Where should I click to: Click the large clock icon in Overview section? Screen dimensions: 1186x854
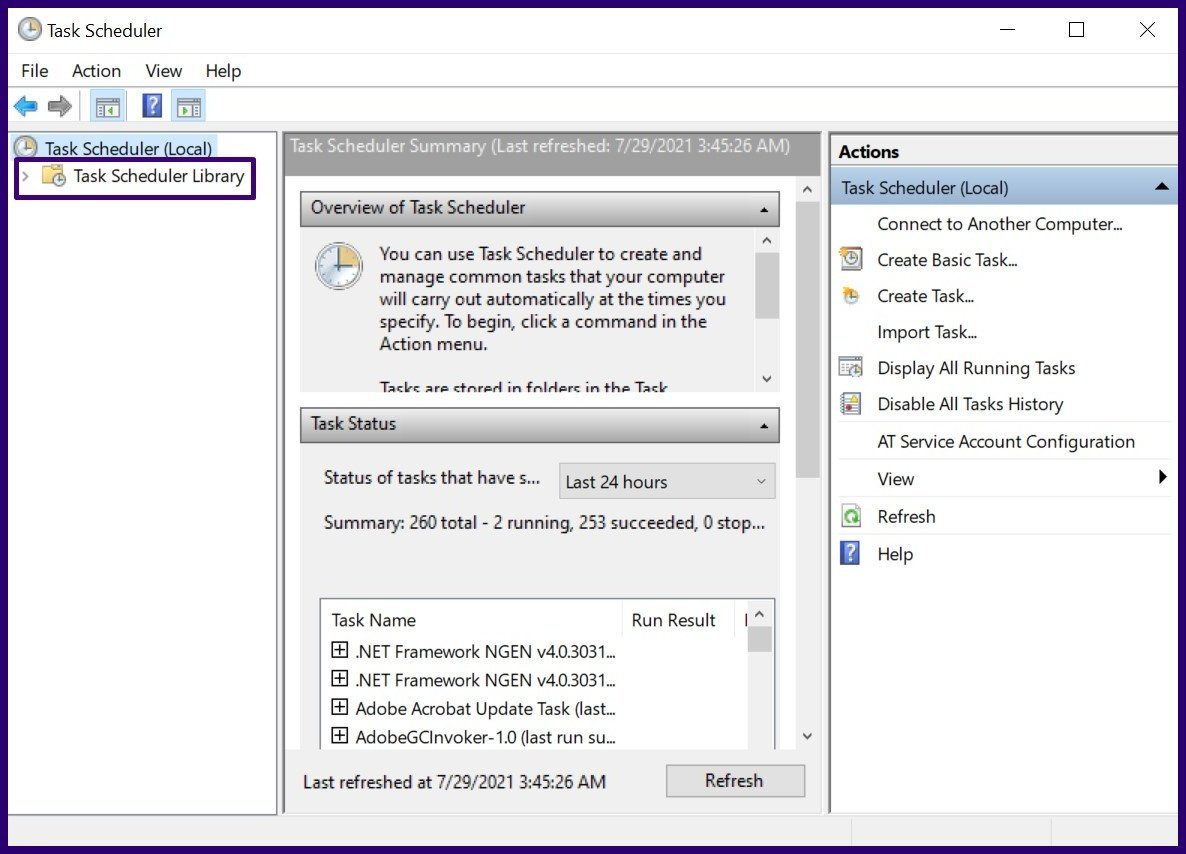pos(339,266)
